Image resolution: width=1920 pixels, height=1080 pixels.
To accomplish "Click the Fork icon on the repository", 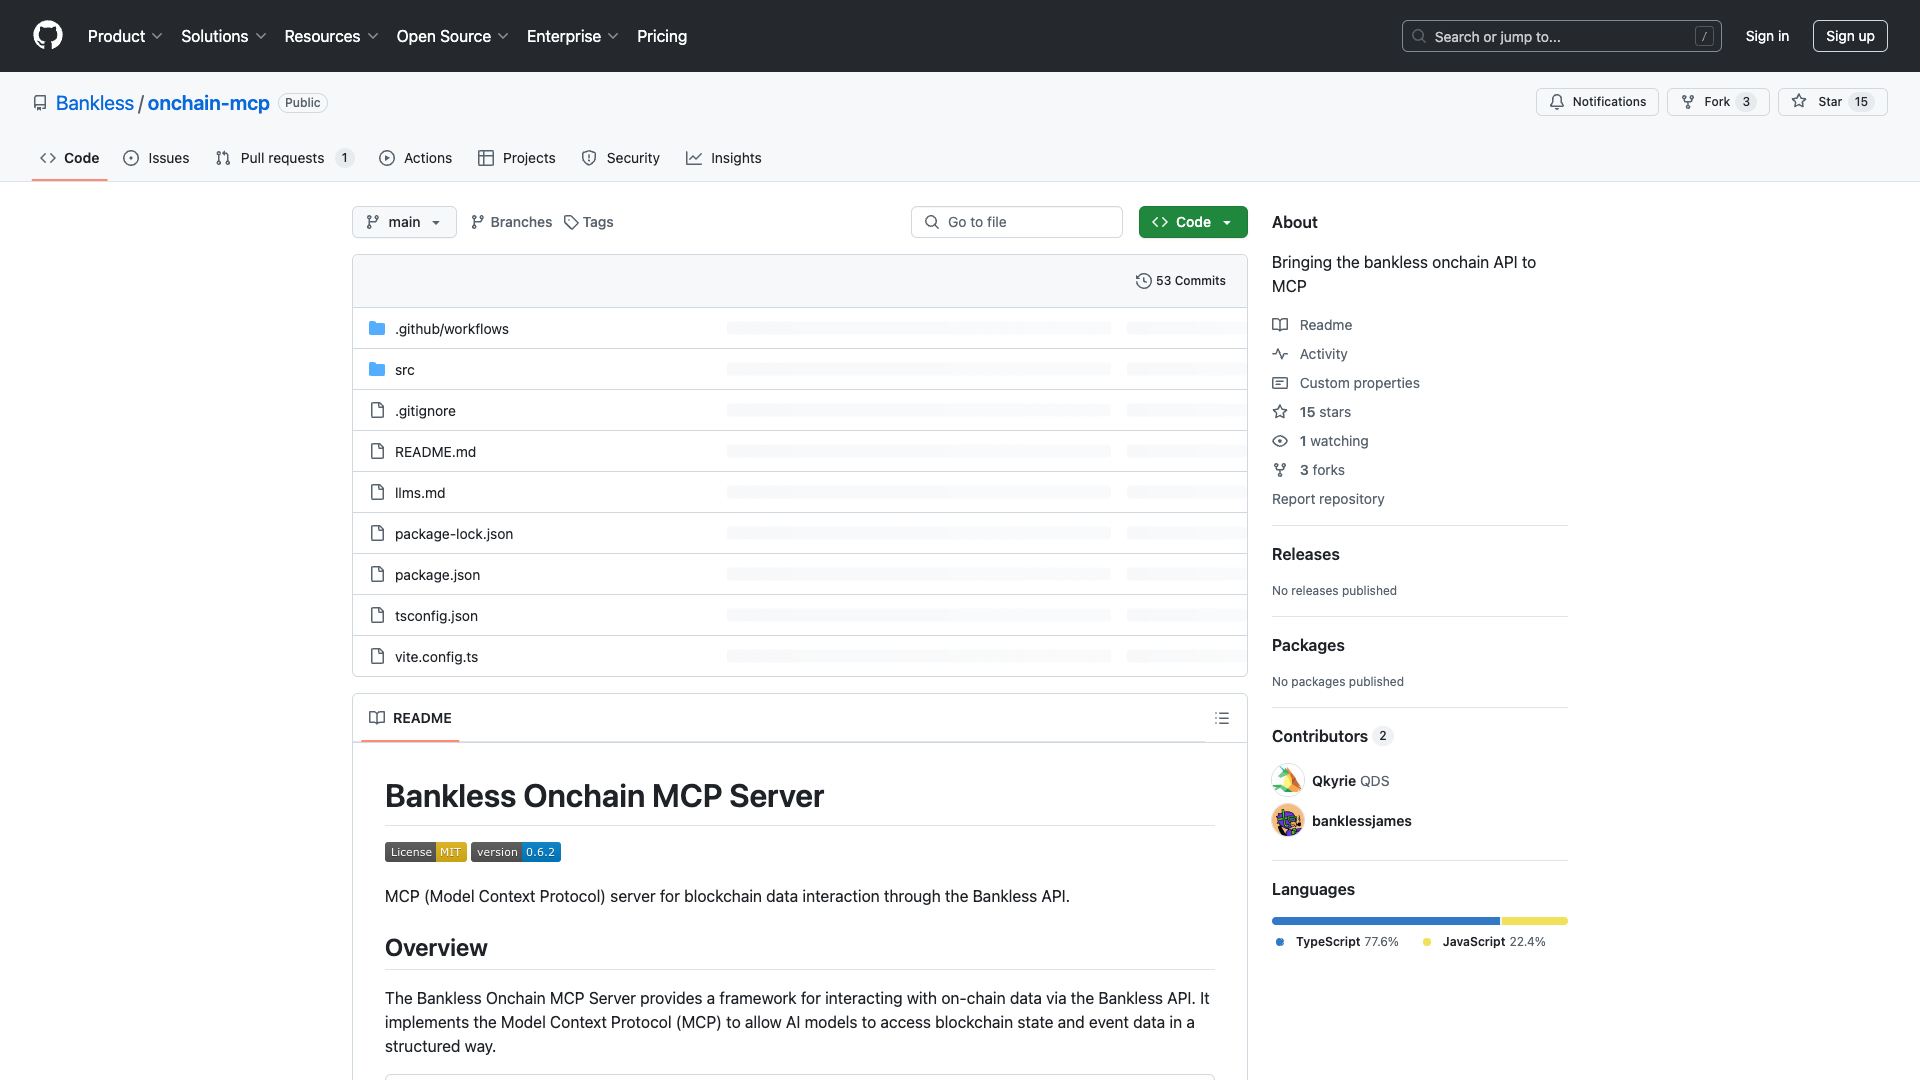I will point(1686,102).
